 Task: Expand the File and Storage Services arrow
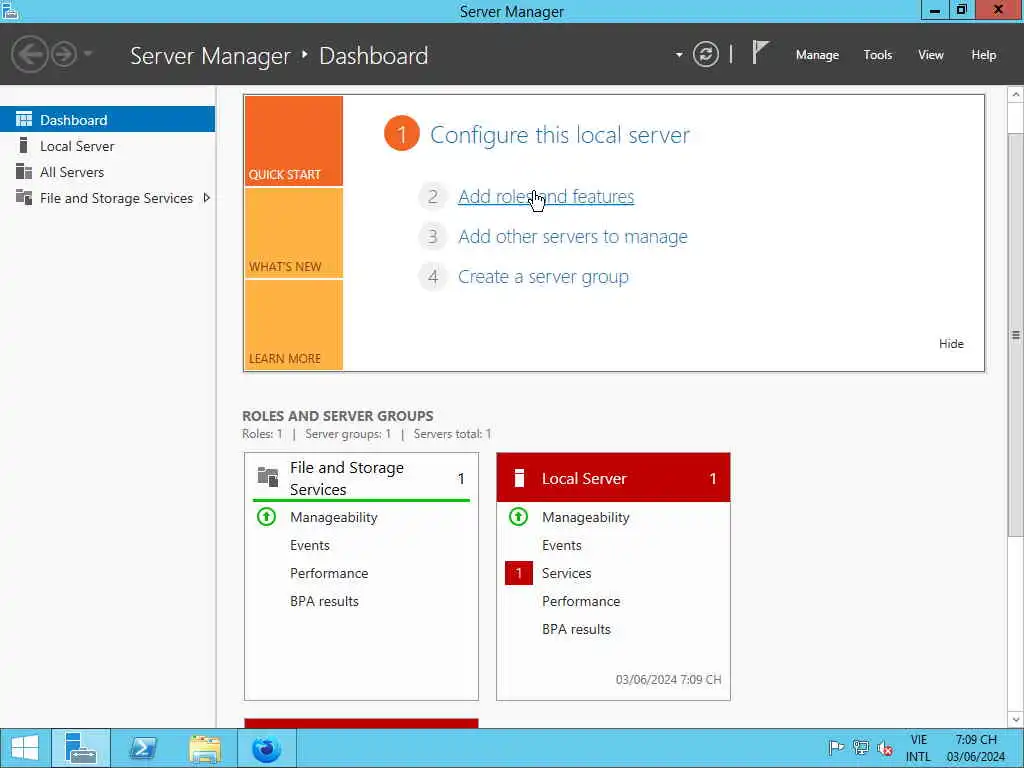206,198
